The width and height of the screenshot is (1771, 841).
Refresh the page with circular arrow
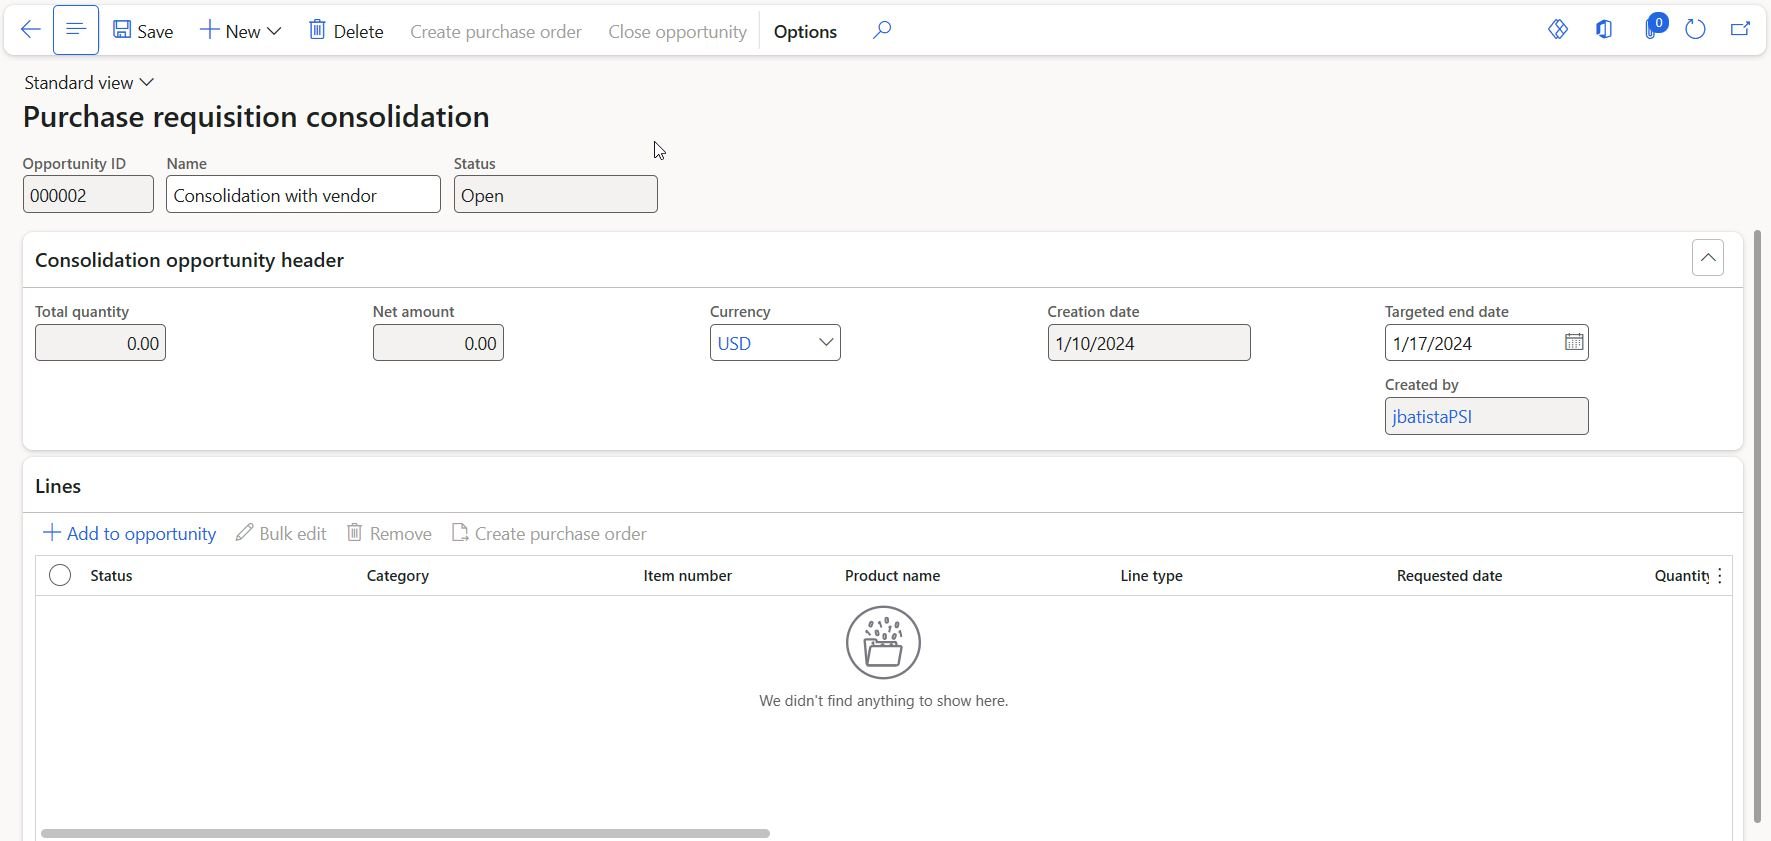click(1695, 30)
